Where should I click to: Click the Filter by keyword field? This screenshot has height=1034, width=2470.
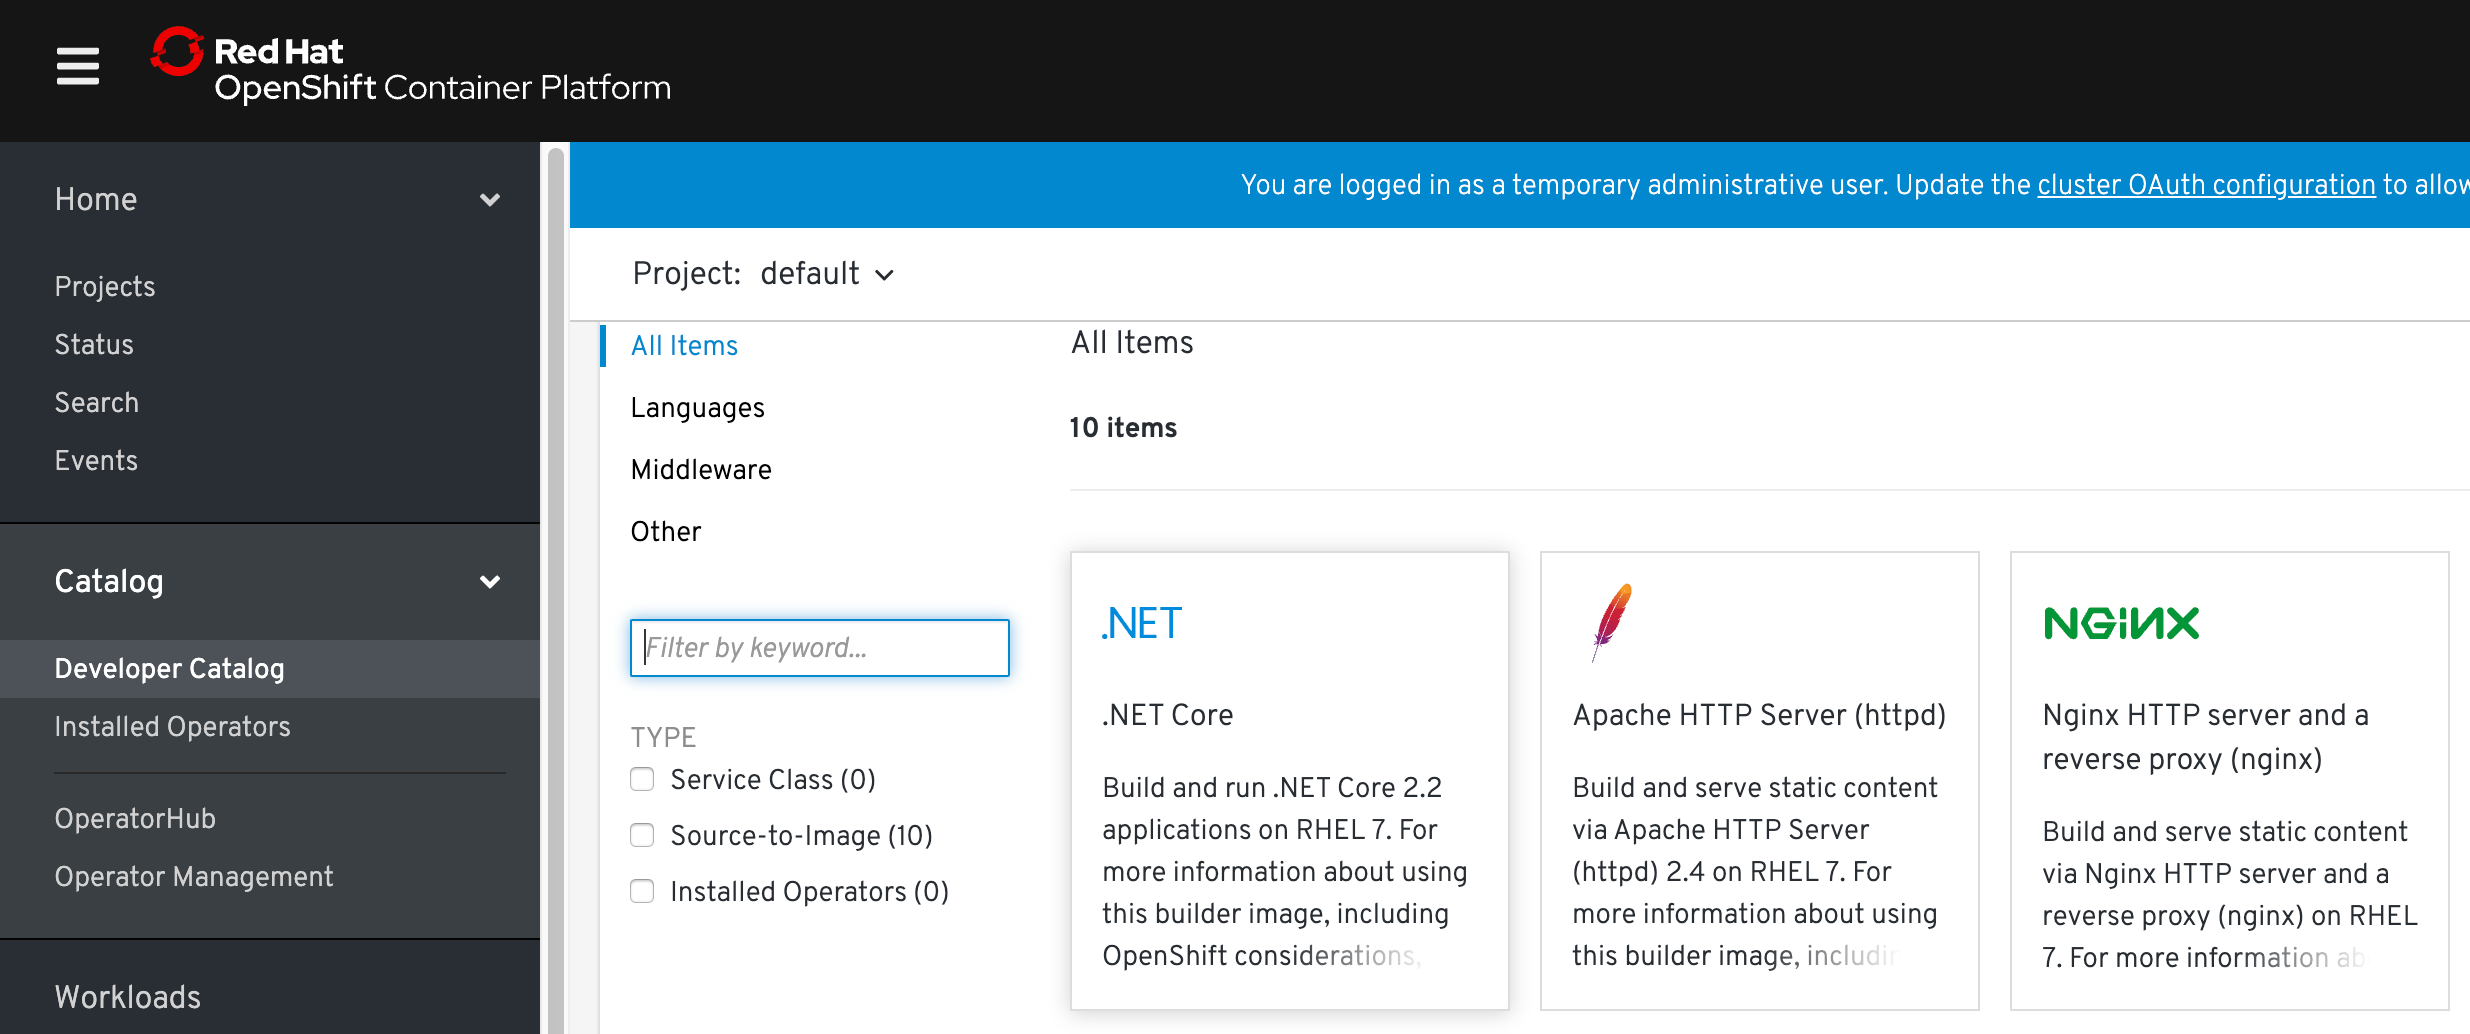tap(819, 648)
